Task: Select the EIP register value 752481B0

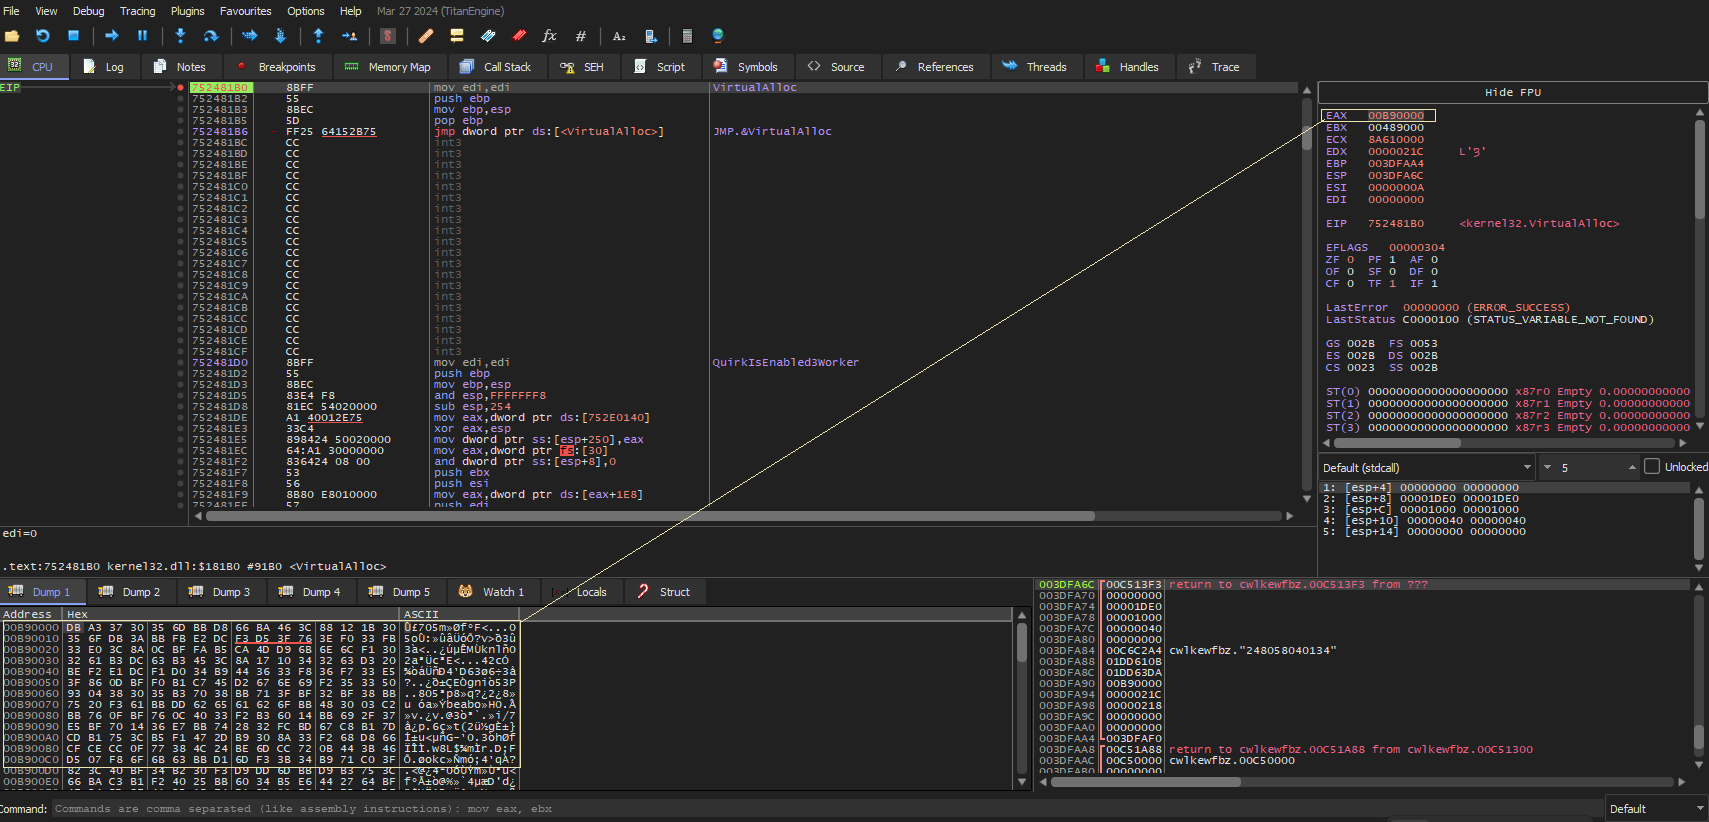Action: (x=1396, y=224)
